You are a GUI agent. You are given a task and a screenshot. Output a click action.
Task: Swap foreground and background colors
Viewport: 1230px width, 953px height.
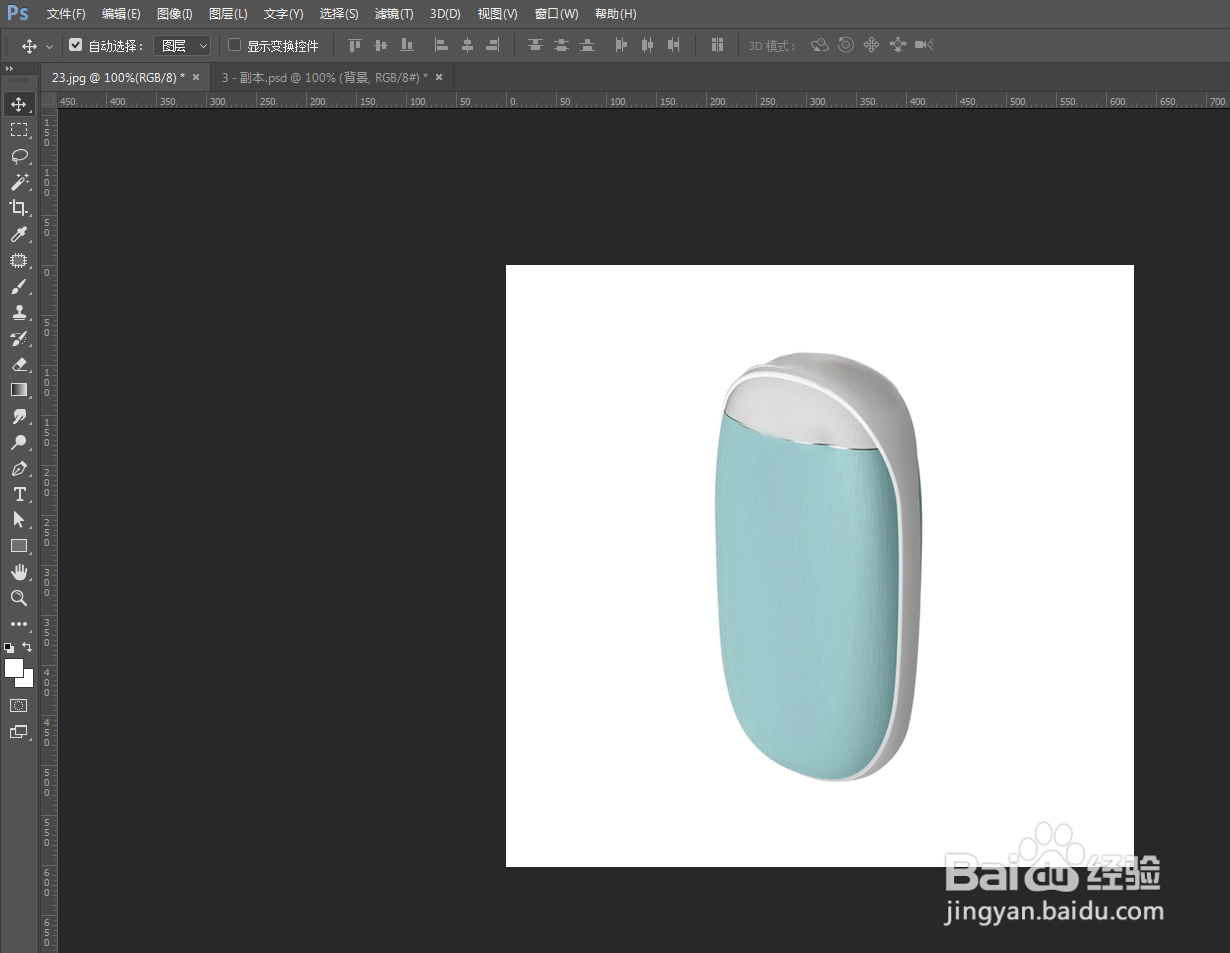[27, 647]
